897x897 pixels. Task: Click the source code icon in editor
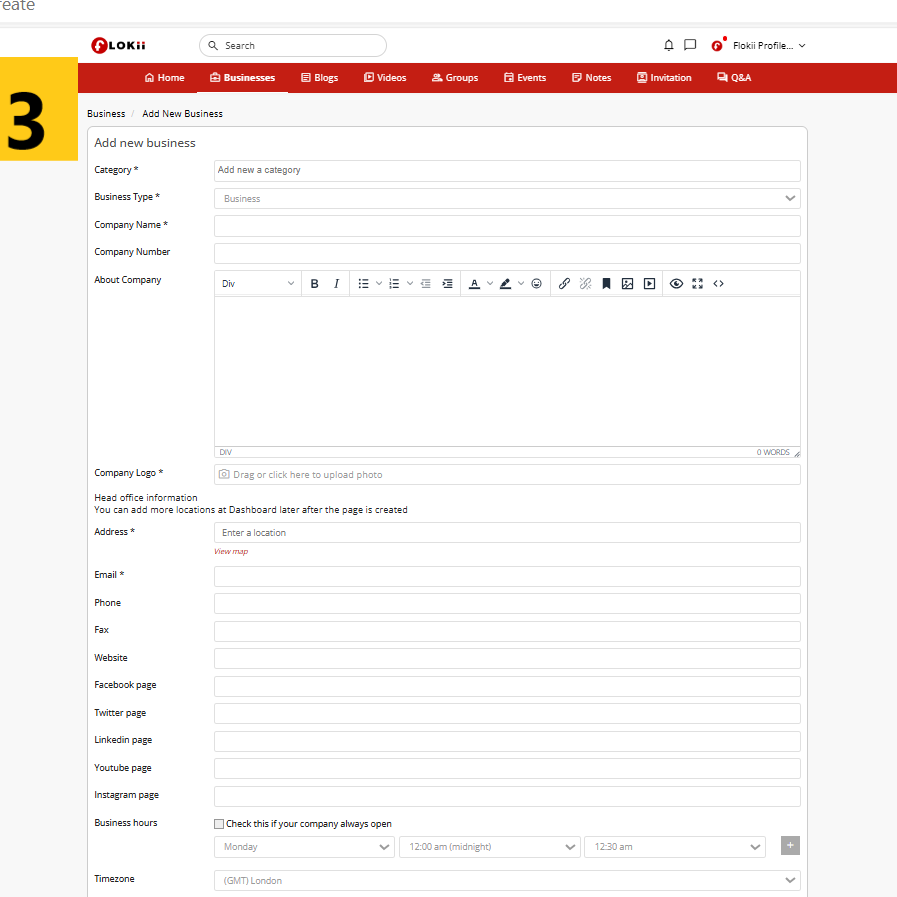pos(718,284)
